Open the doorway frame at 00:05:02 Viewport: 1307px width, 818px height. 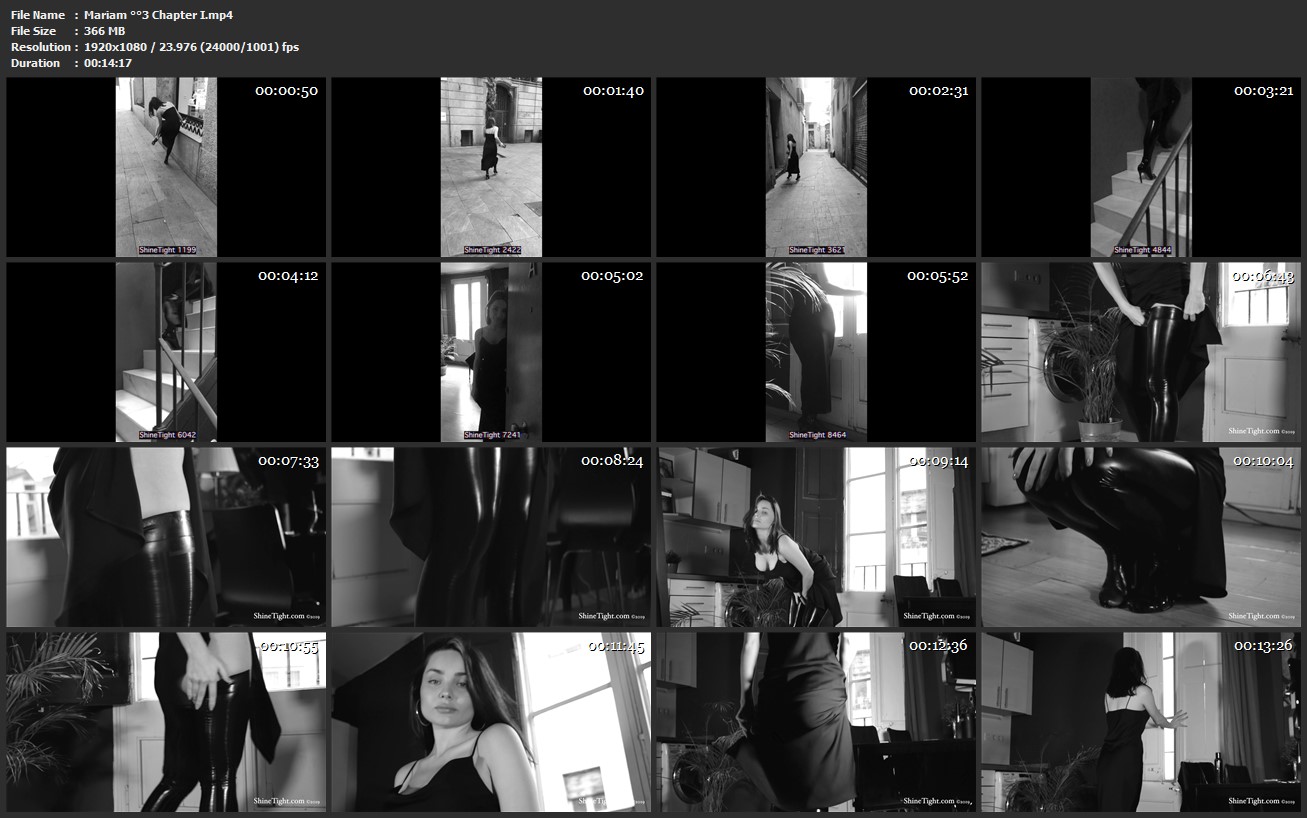(x=491, y=352)
